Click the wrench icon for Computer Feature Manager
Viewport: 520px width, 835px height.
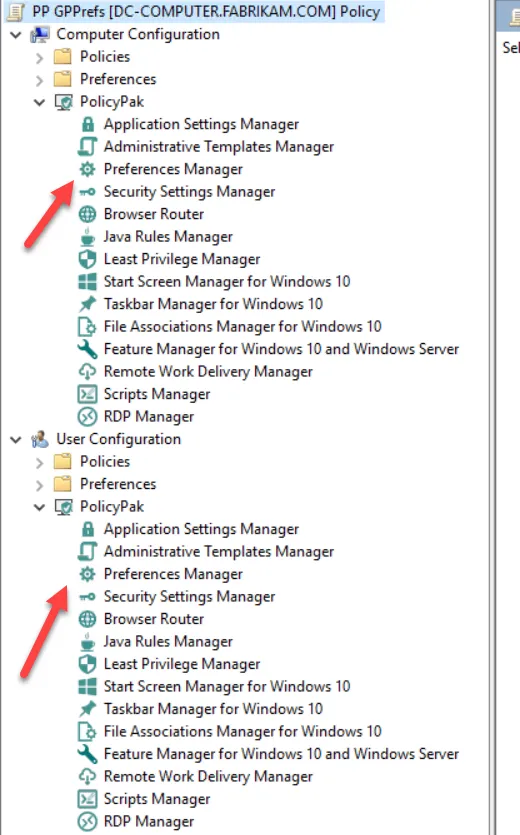pos(87,349)
